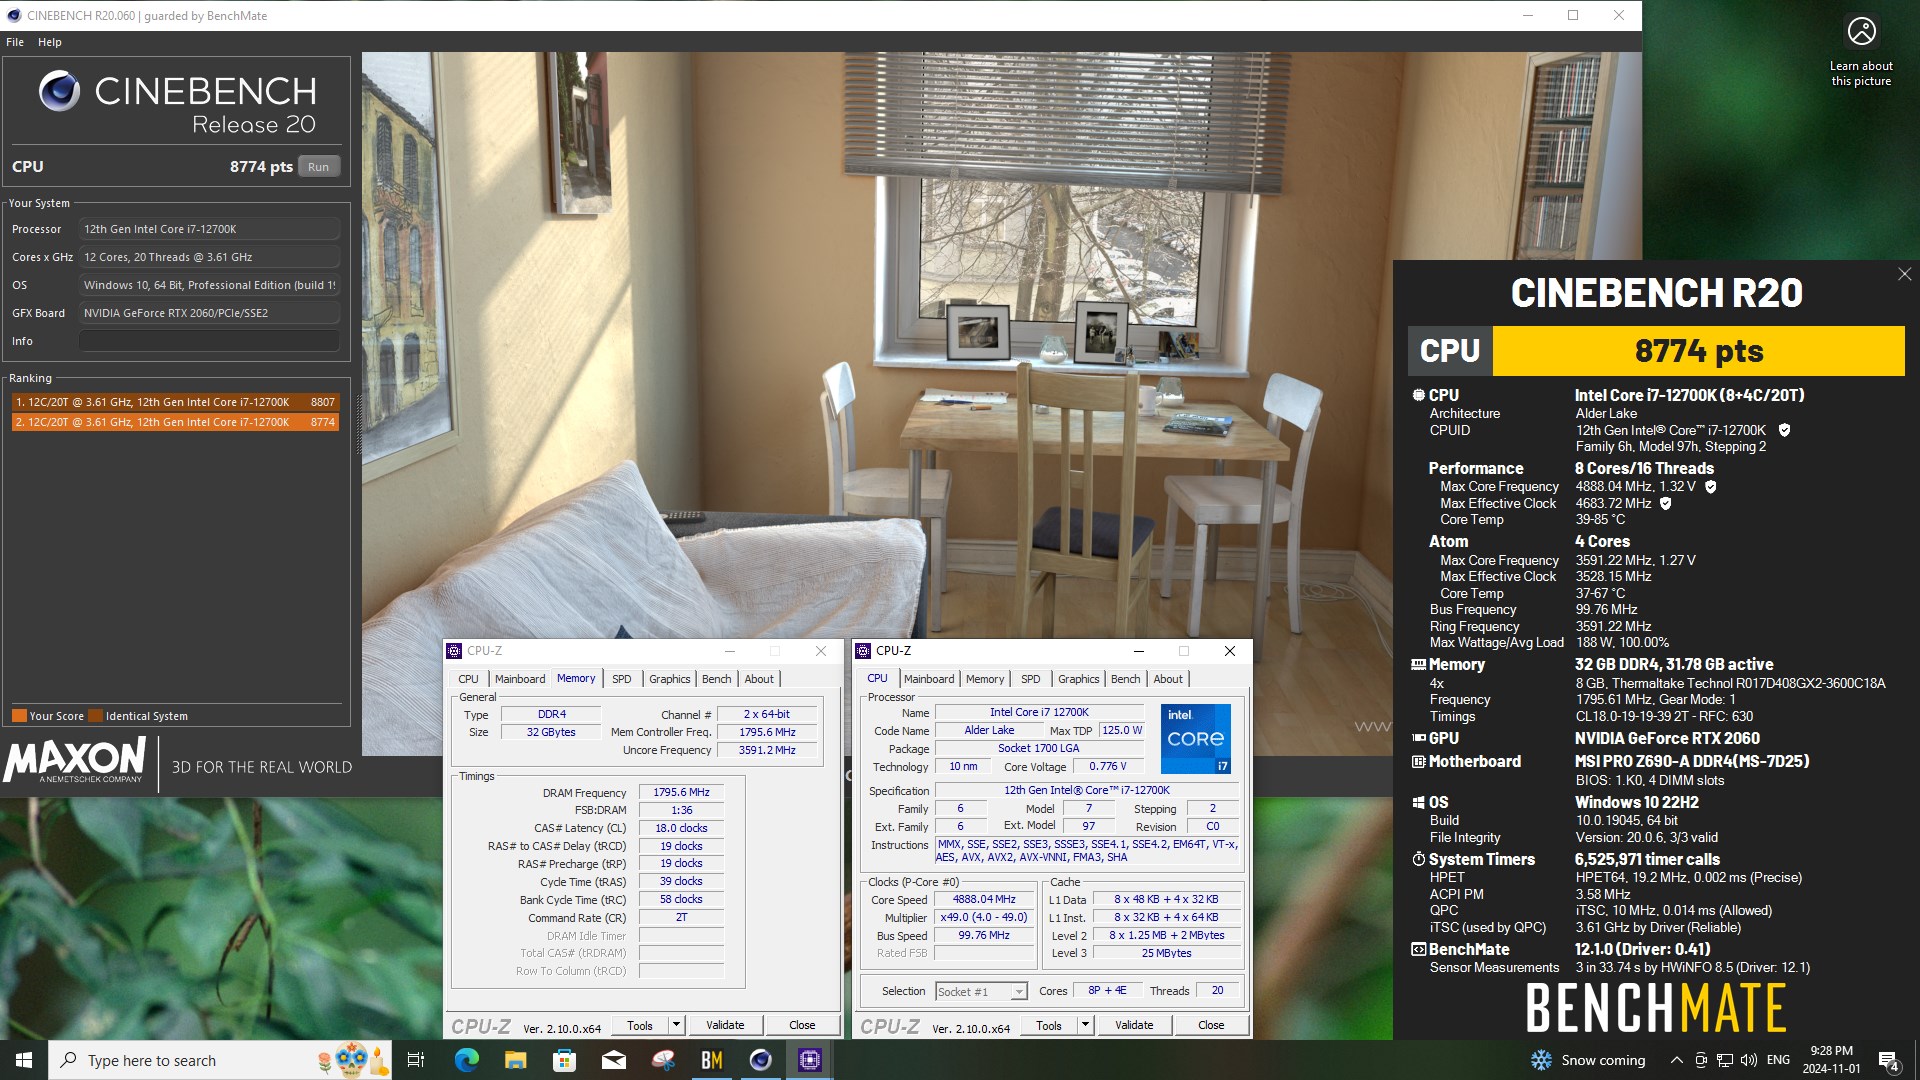Click Tools button in CPU-Z Memory window

pyautogui.click(x=640, y=1025)
